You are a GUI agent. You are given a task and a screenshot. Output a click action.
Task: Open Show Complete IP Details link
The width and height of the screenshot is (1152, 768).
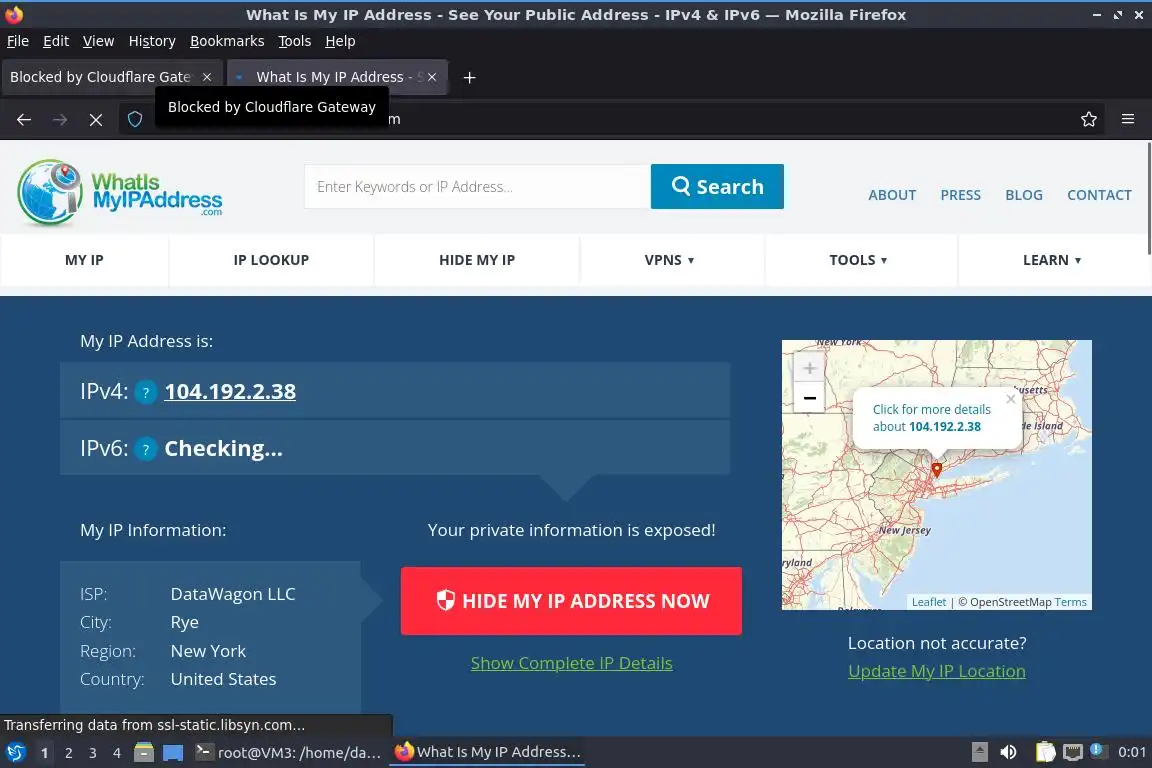point(572,663)
